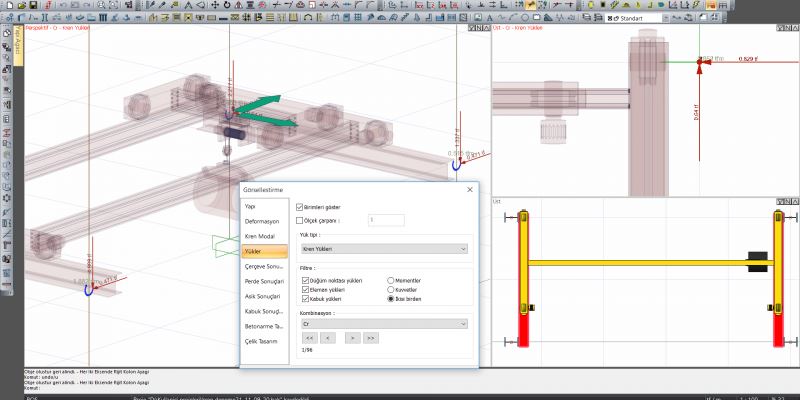Open the 'Yük tipi' Kren Yükleri dropdown
The height and width of the screenshot is (400, 800).
tap(384, 248)
